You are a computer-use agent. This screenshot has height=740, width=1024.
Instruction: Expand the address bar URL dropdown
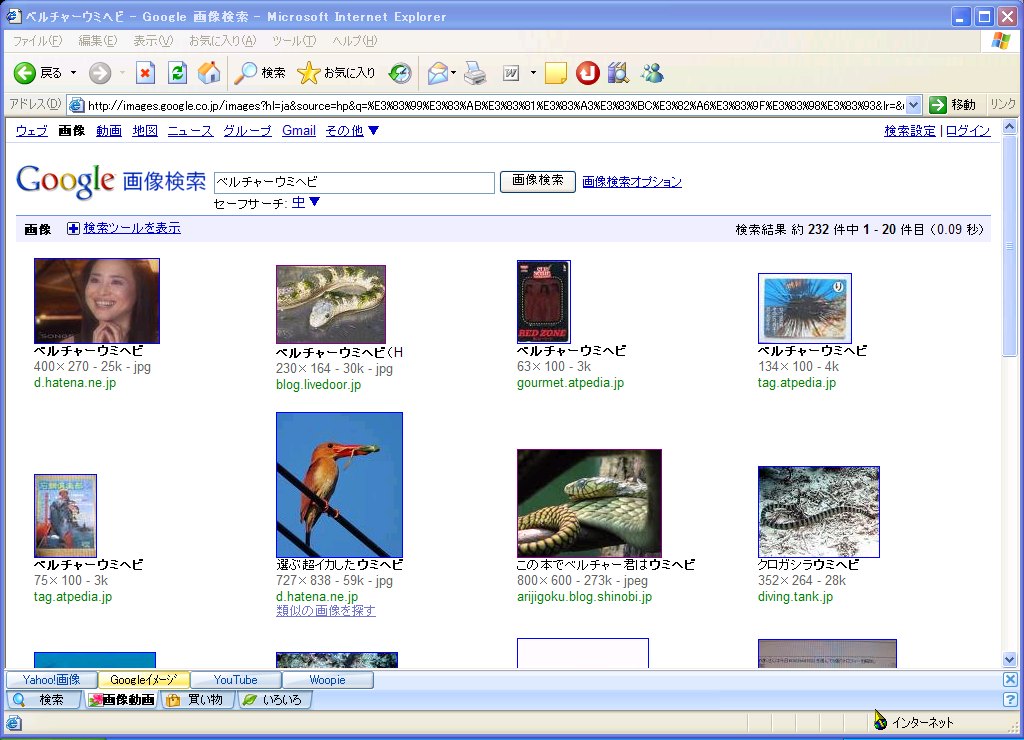pos(914,105)
